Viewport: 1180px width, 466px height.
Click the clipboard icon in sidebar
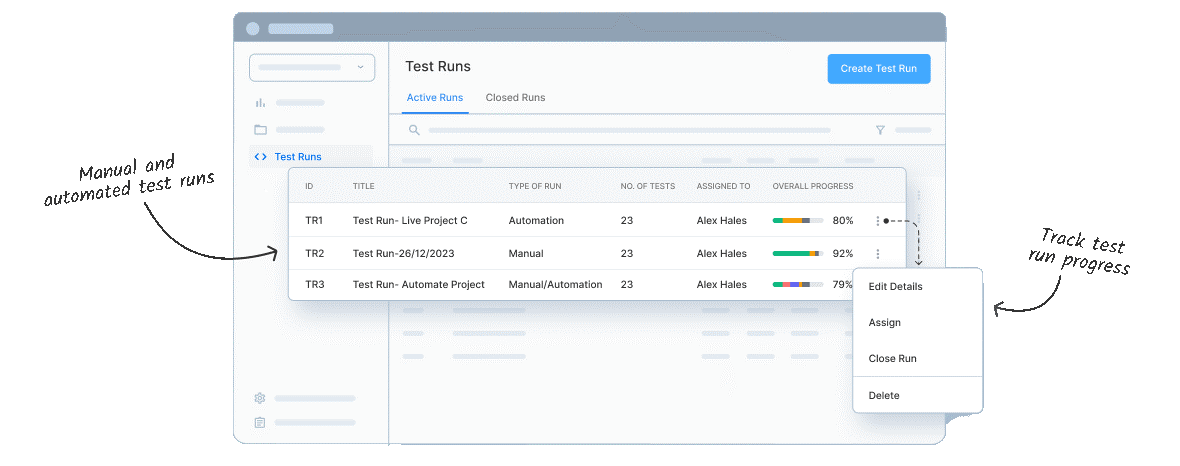click(260, 422)
